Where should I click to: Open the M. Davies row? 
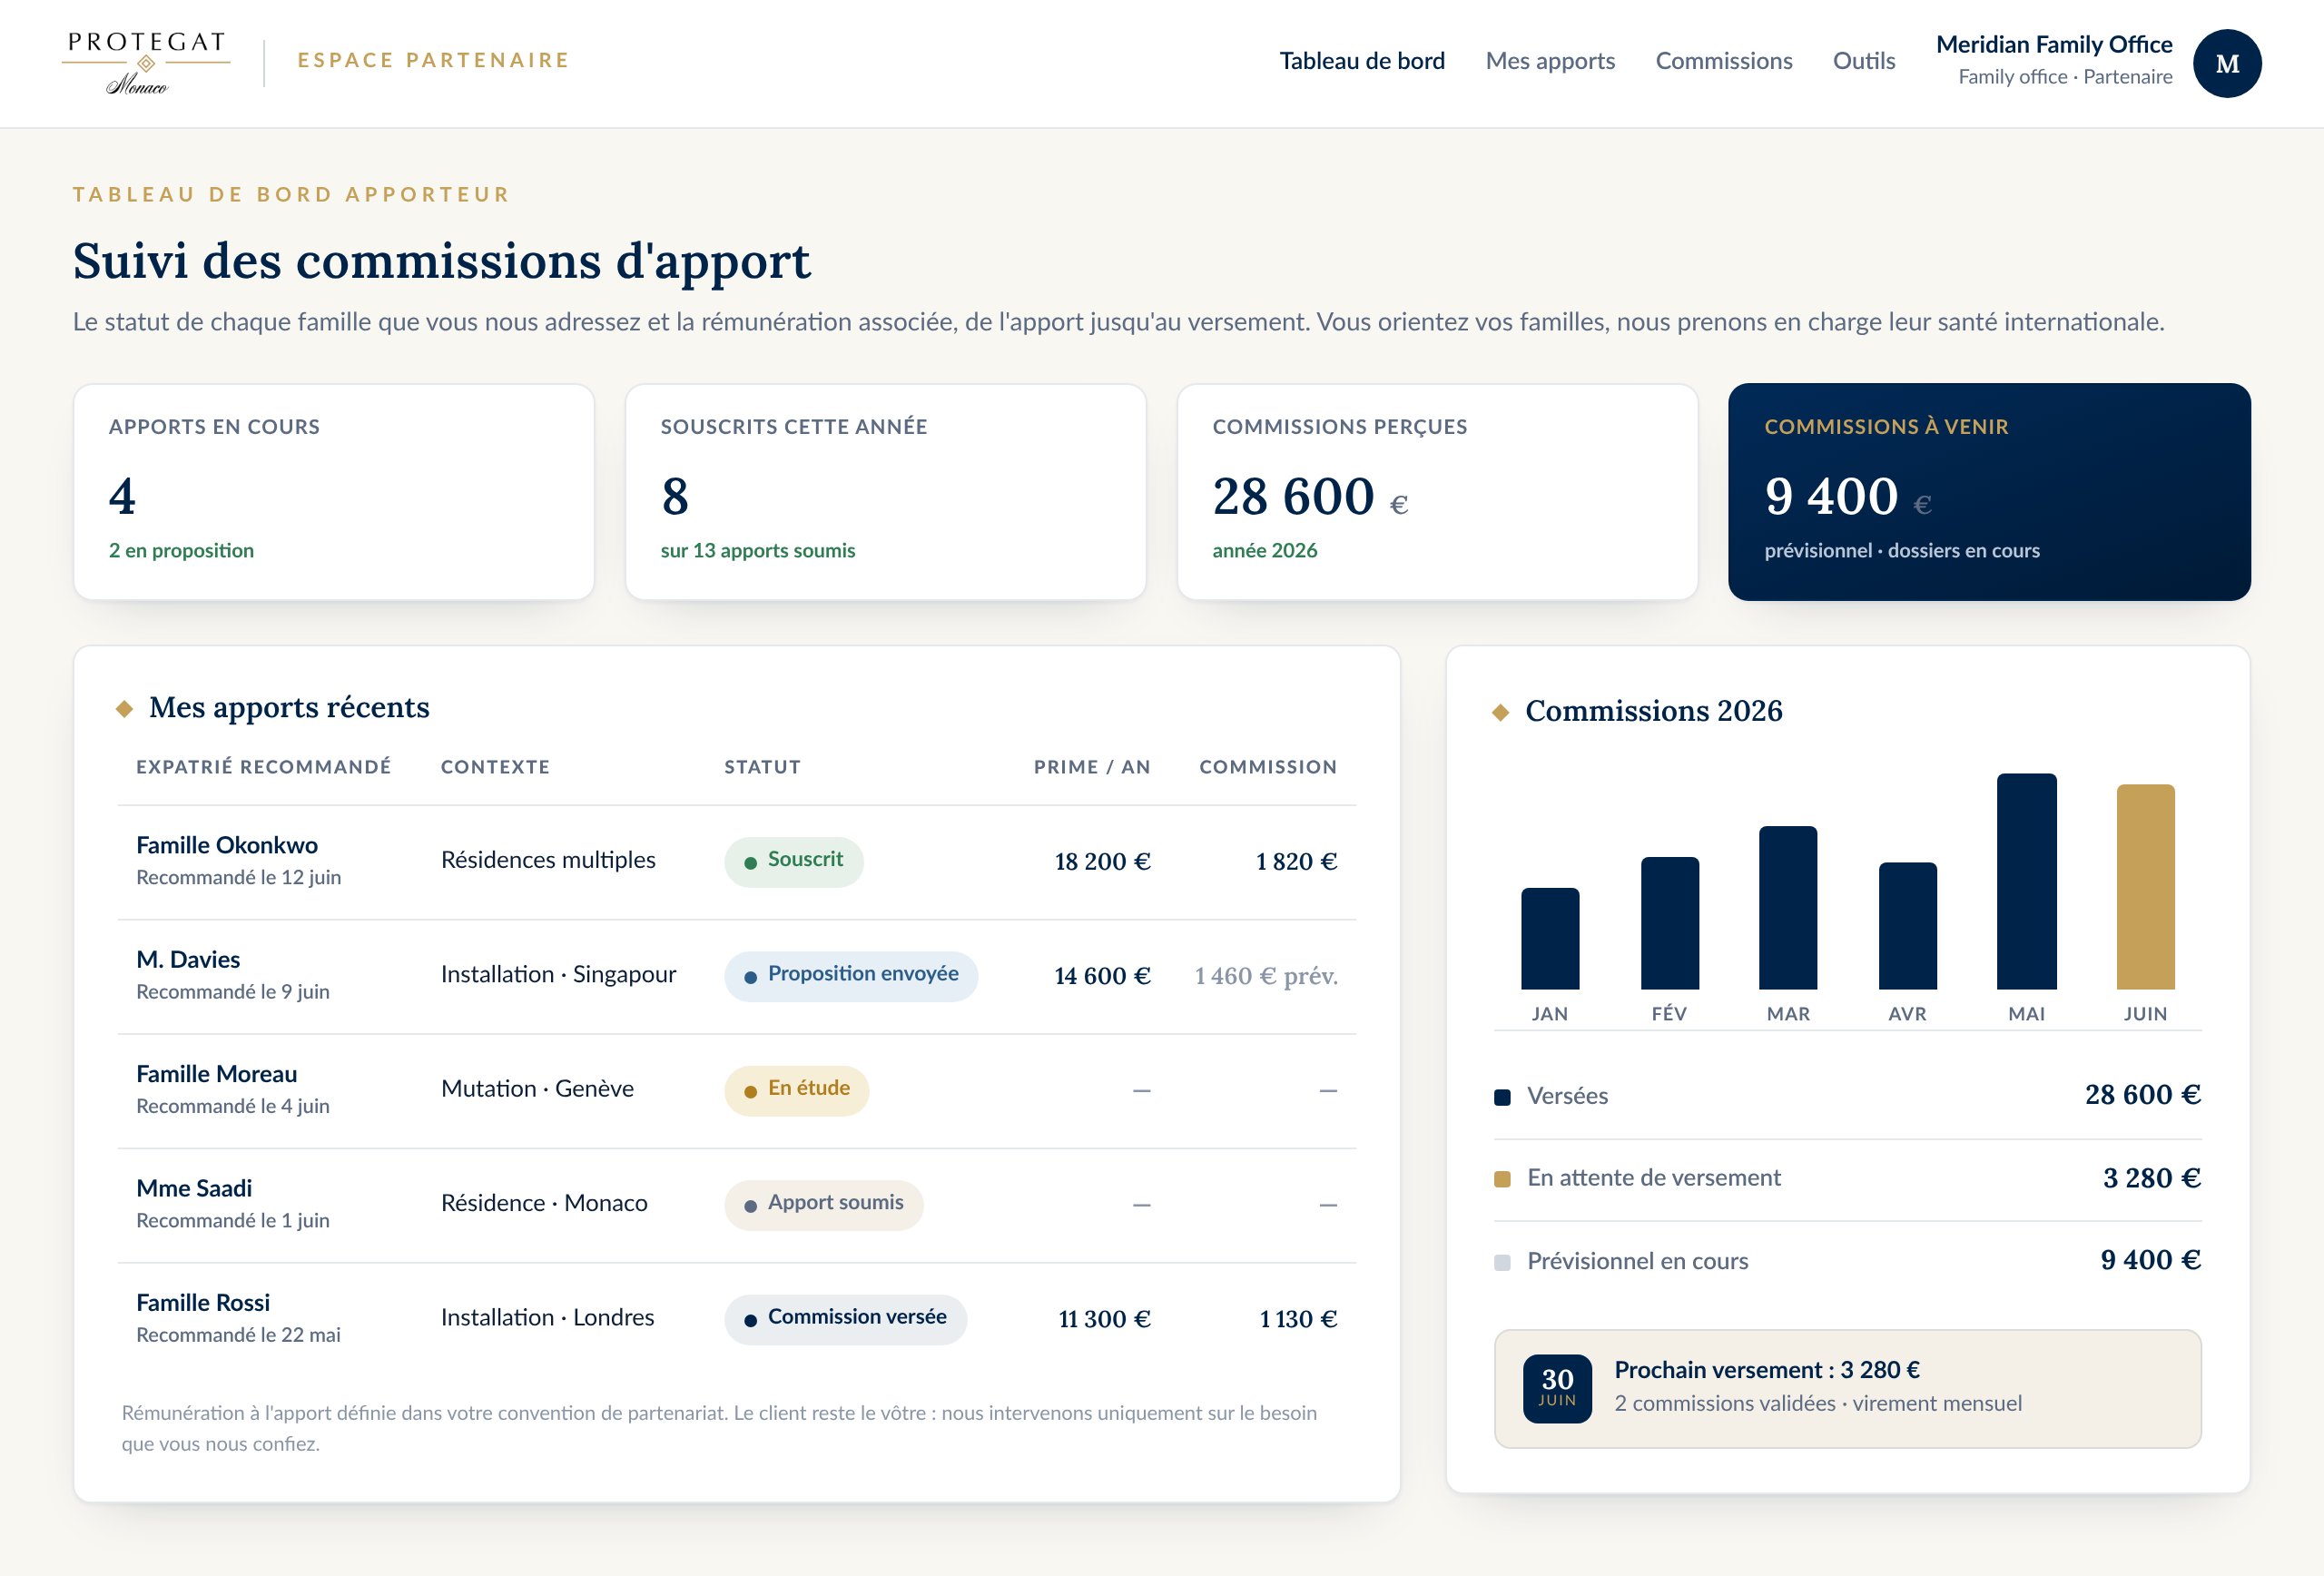pyautogui.click(x=737, y=976)
